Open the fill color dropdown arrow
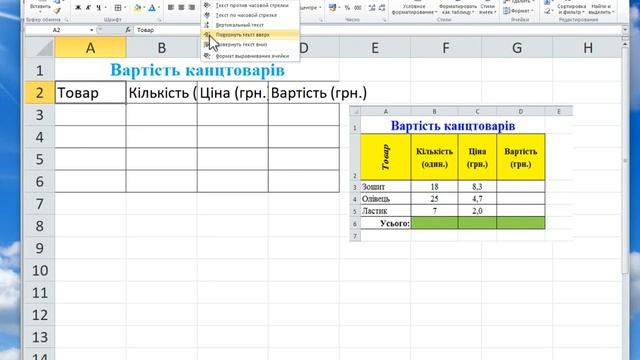The height and width of the screenshot is (360, 640). (144, 7)
